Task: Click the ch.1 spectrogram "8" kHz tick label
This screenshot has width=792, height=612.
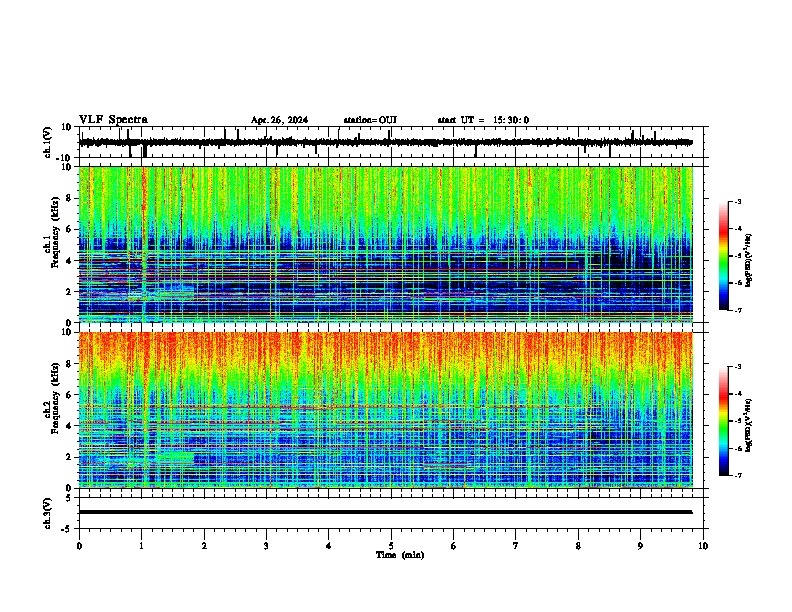Action: point(69,198)
